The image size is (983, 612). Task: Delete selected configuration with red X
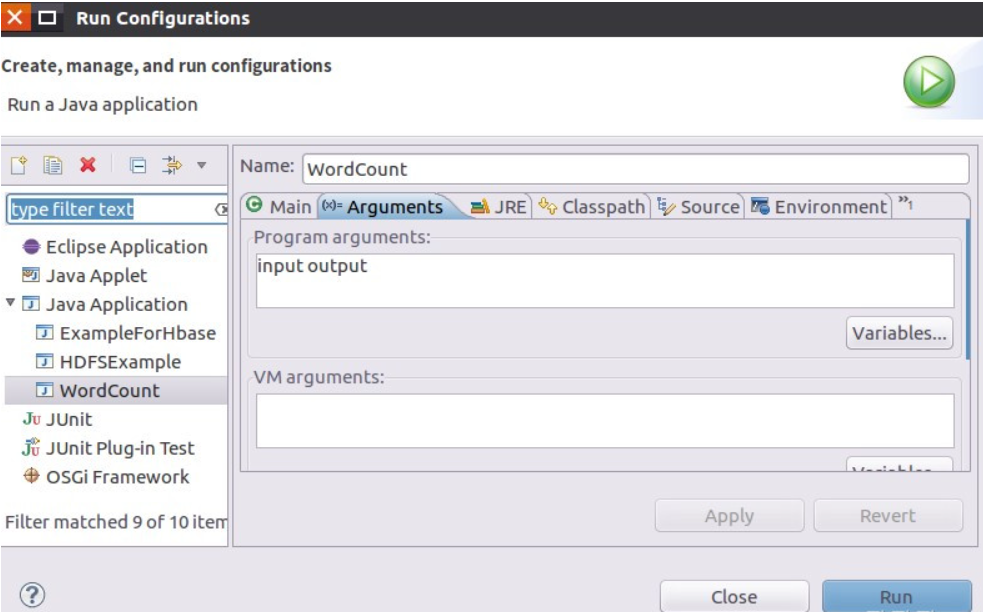(x=88, y=165)
